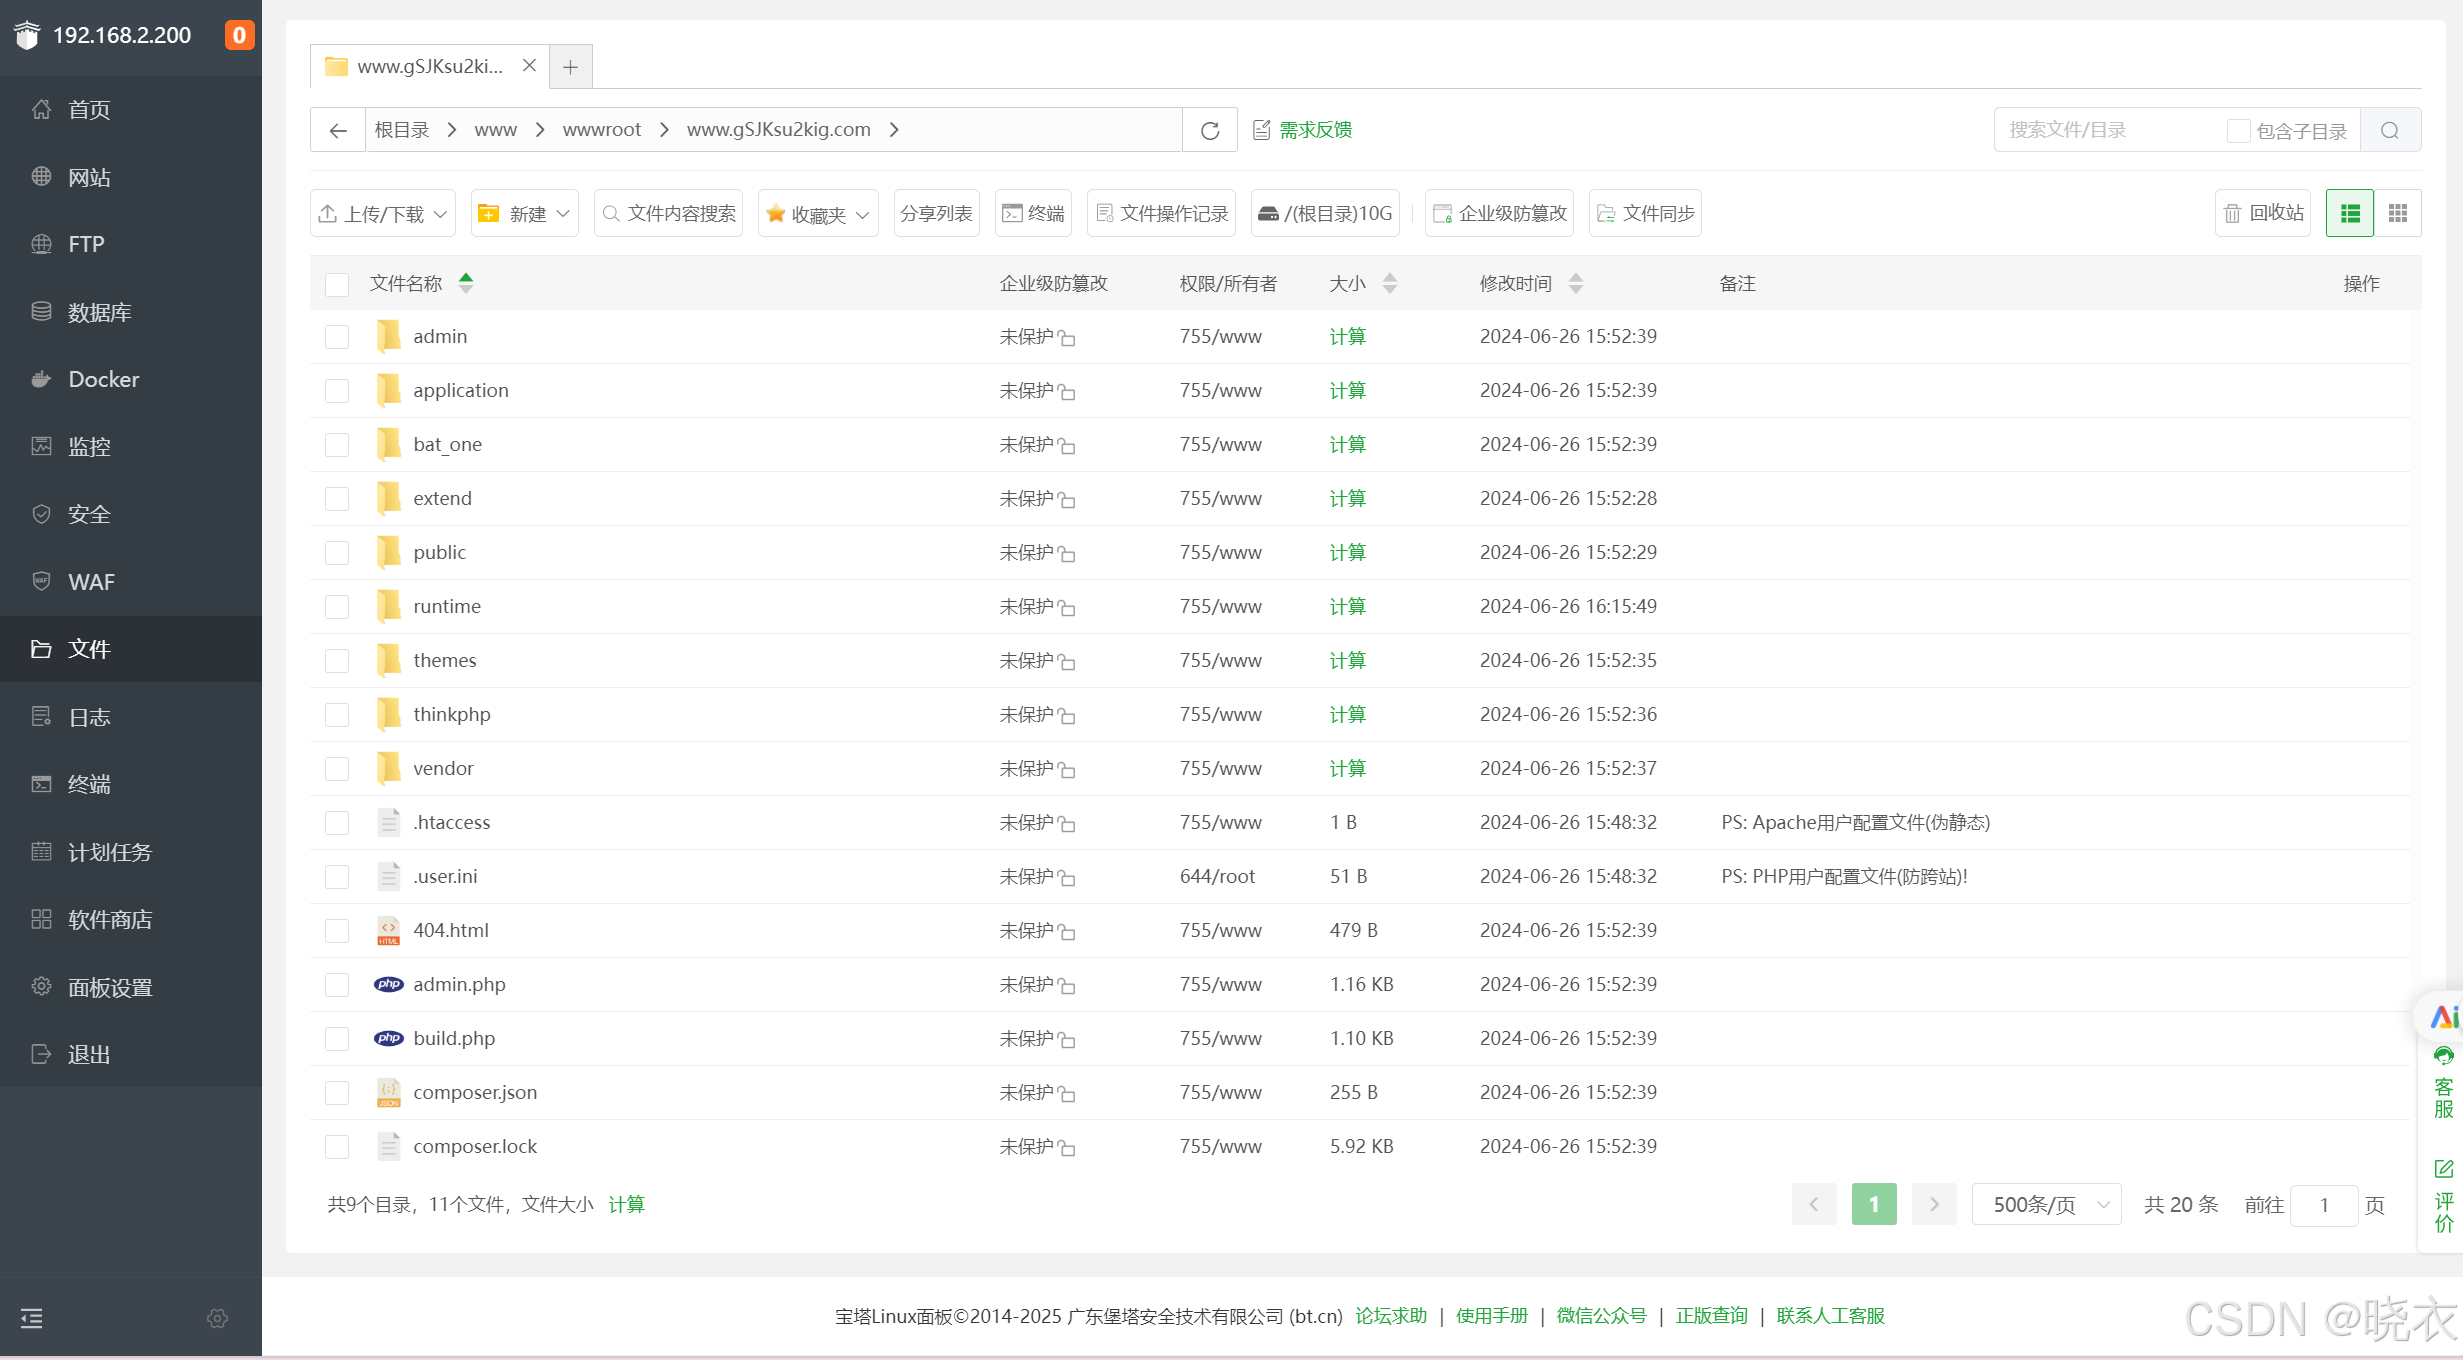Expand the 上传/下载 upload dropdown

(x=383, y=213)
